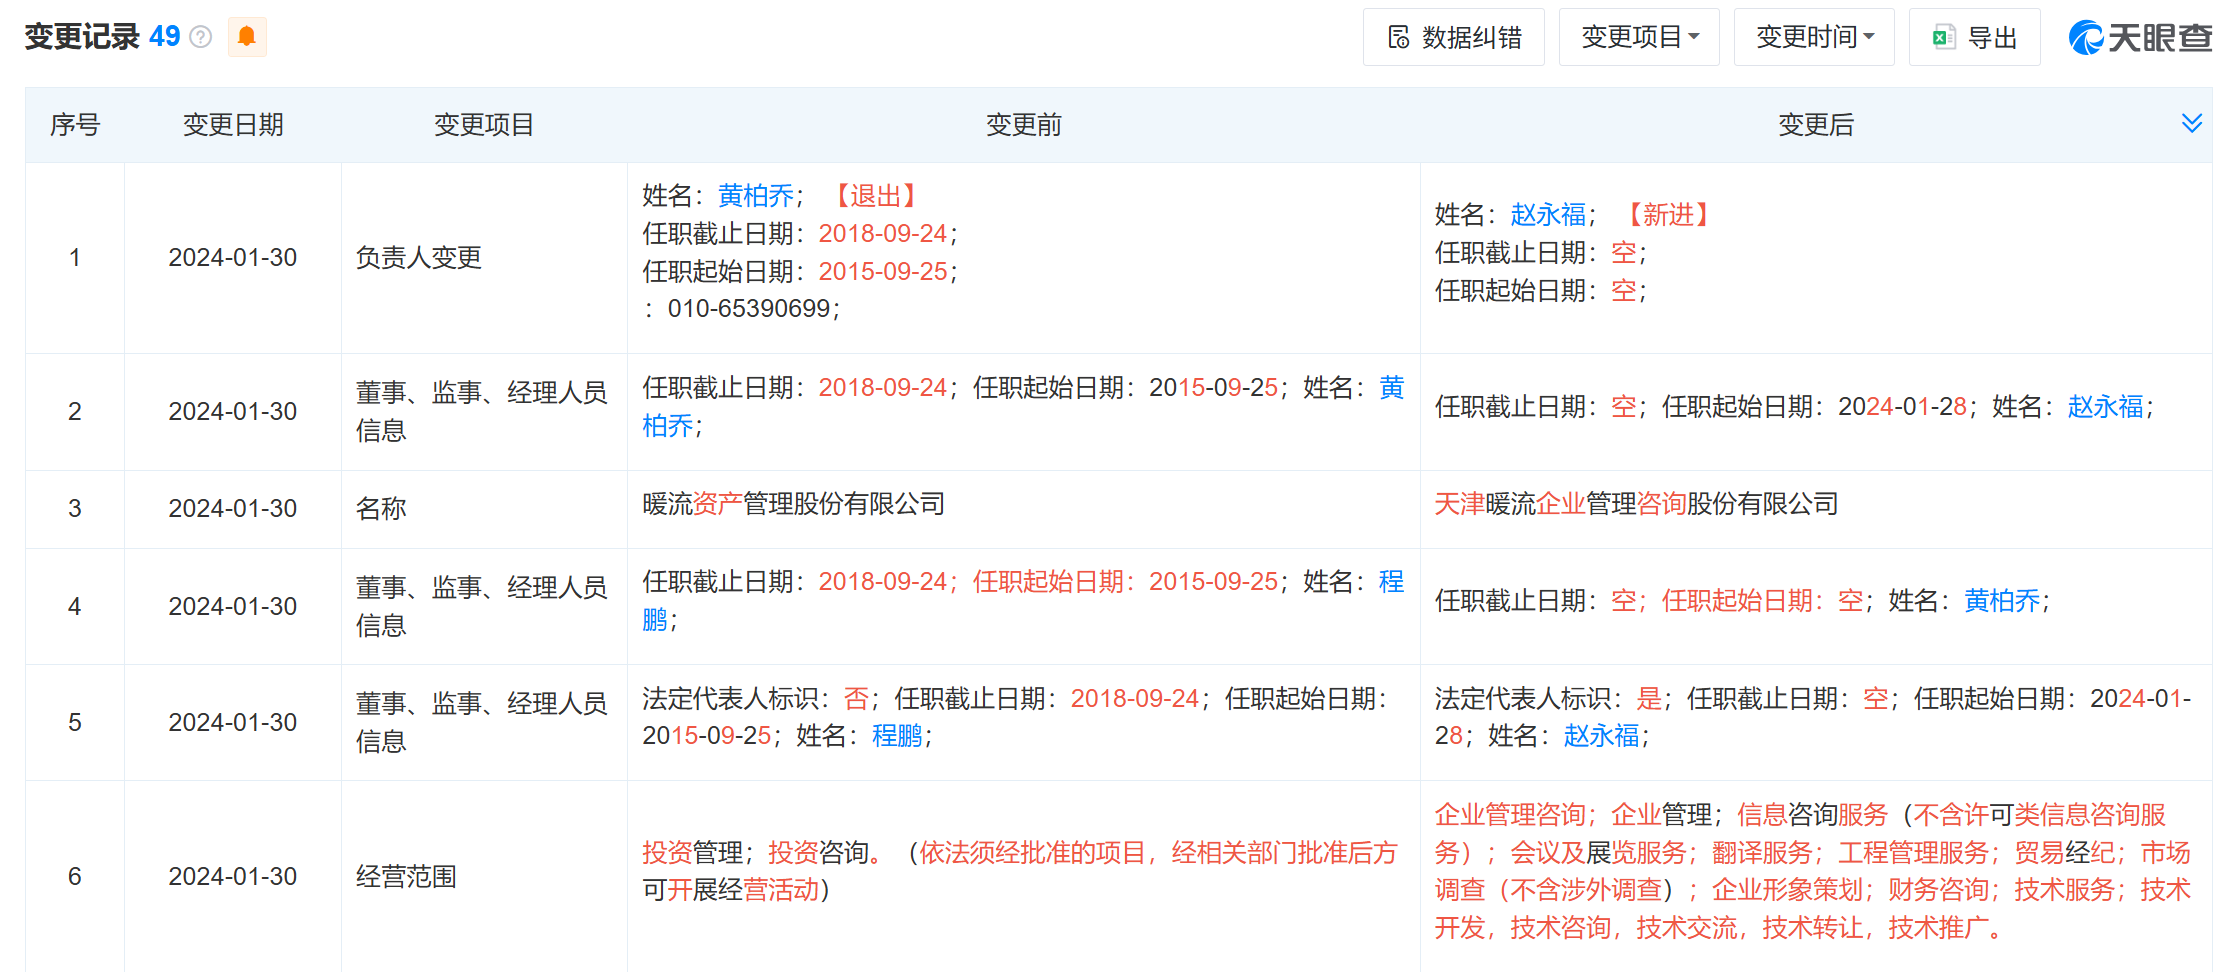2232x972 pixels.
Task: Open the 变更时间 filter dropdown
Action: pos(1813,36)
